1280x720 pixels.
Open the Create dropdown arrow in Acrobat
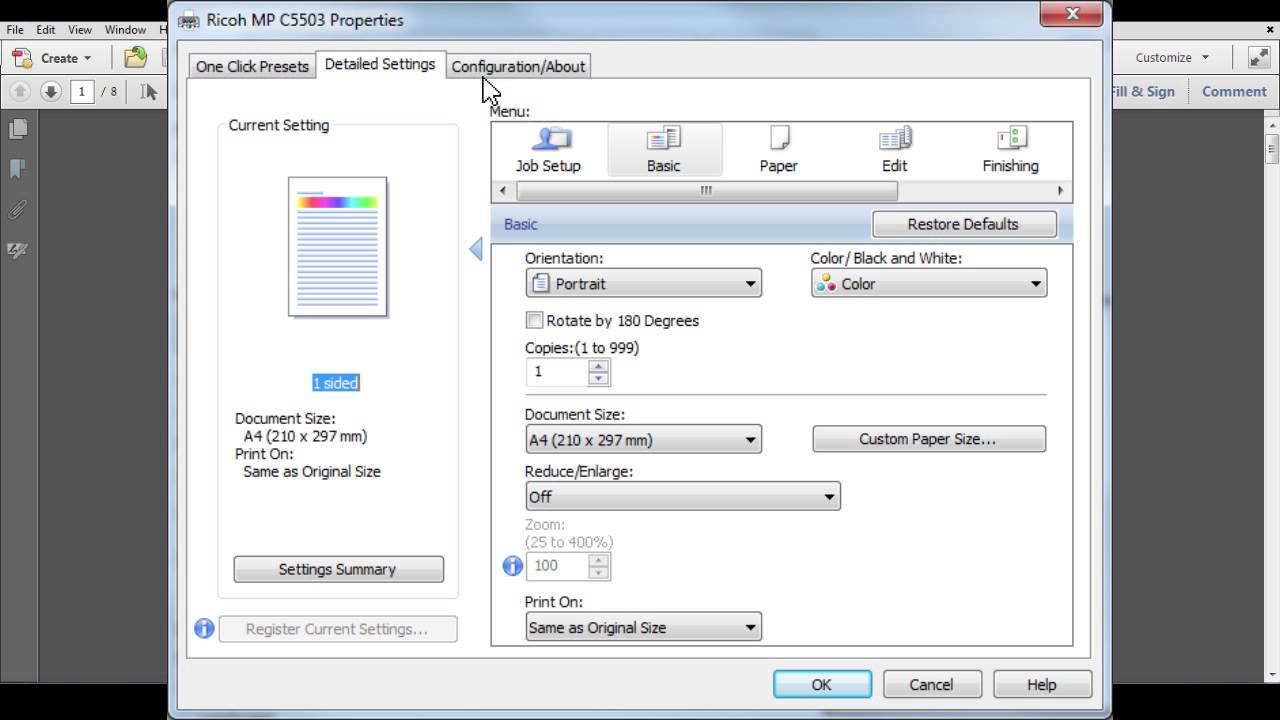point(88,58)
